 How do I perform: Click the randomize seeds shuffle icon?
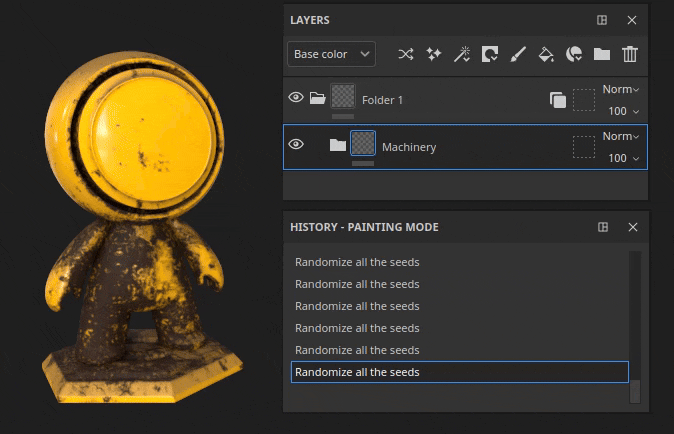coord(405,54)
